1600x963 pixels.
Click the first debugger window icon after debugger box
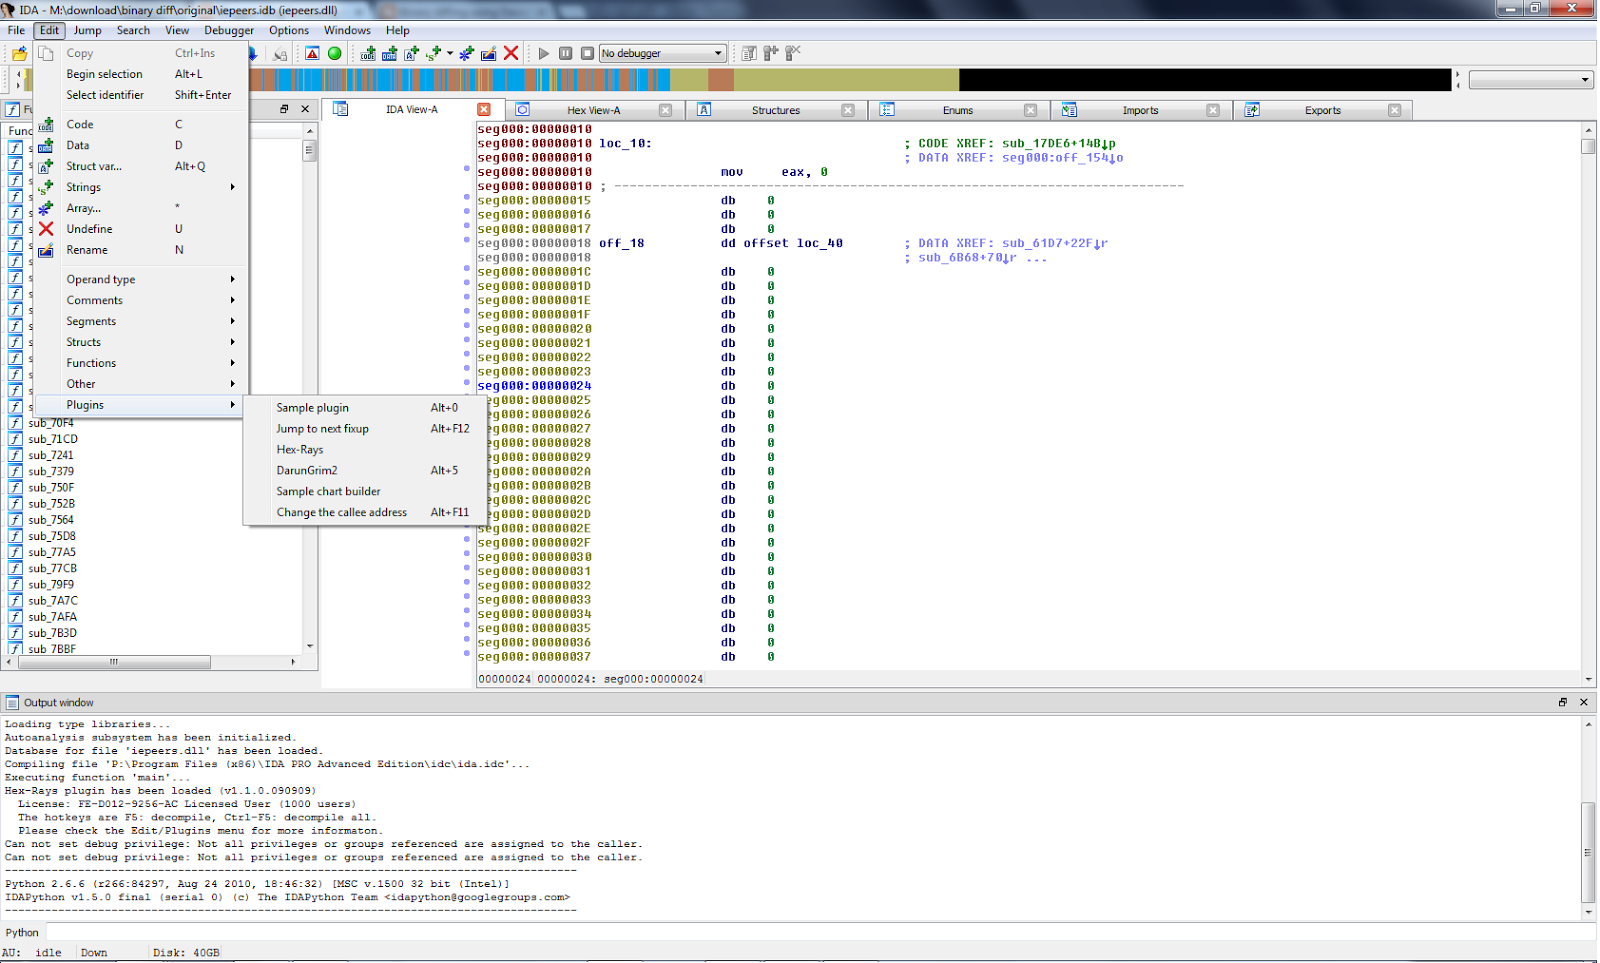tap(749, 53)
